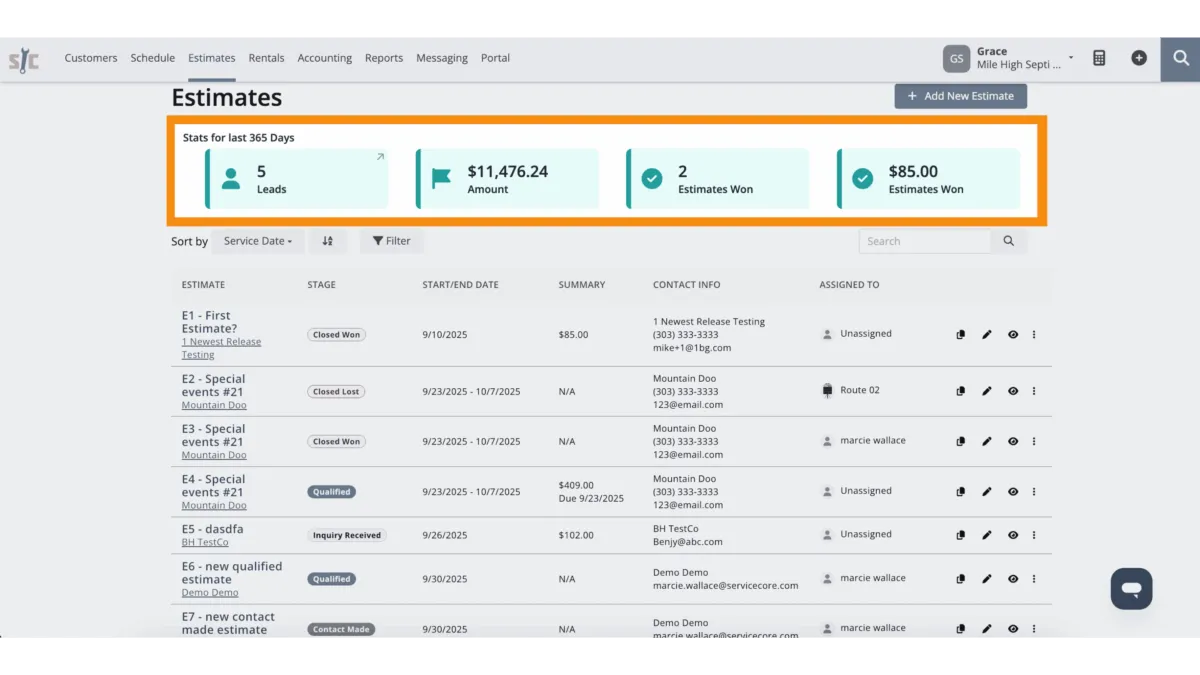1200x675 pixels.
Task: Click Closed Lost stage badge on E2
Action: pos(336,392)
